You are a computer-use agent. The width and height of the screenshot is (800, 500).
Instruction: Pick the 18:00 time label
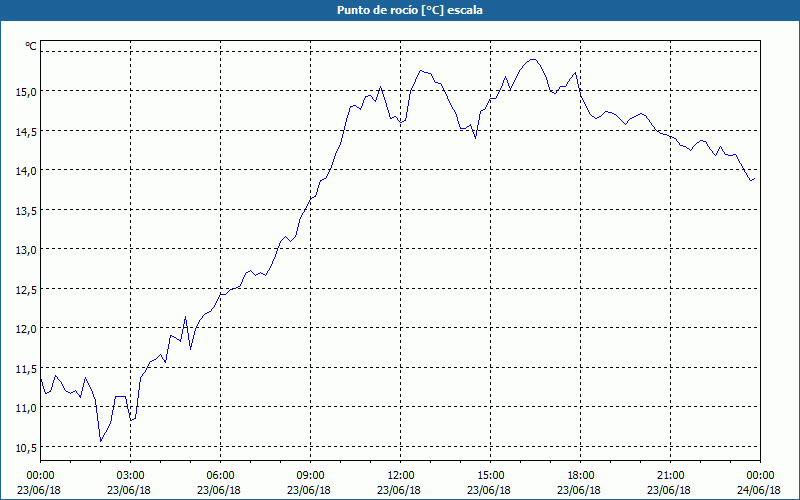pyautogui.click(x=581, y=476)
